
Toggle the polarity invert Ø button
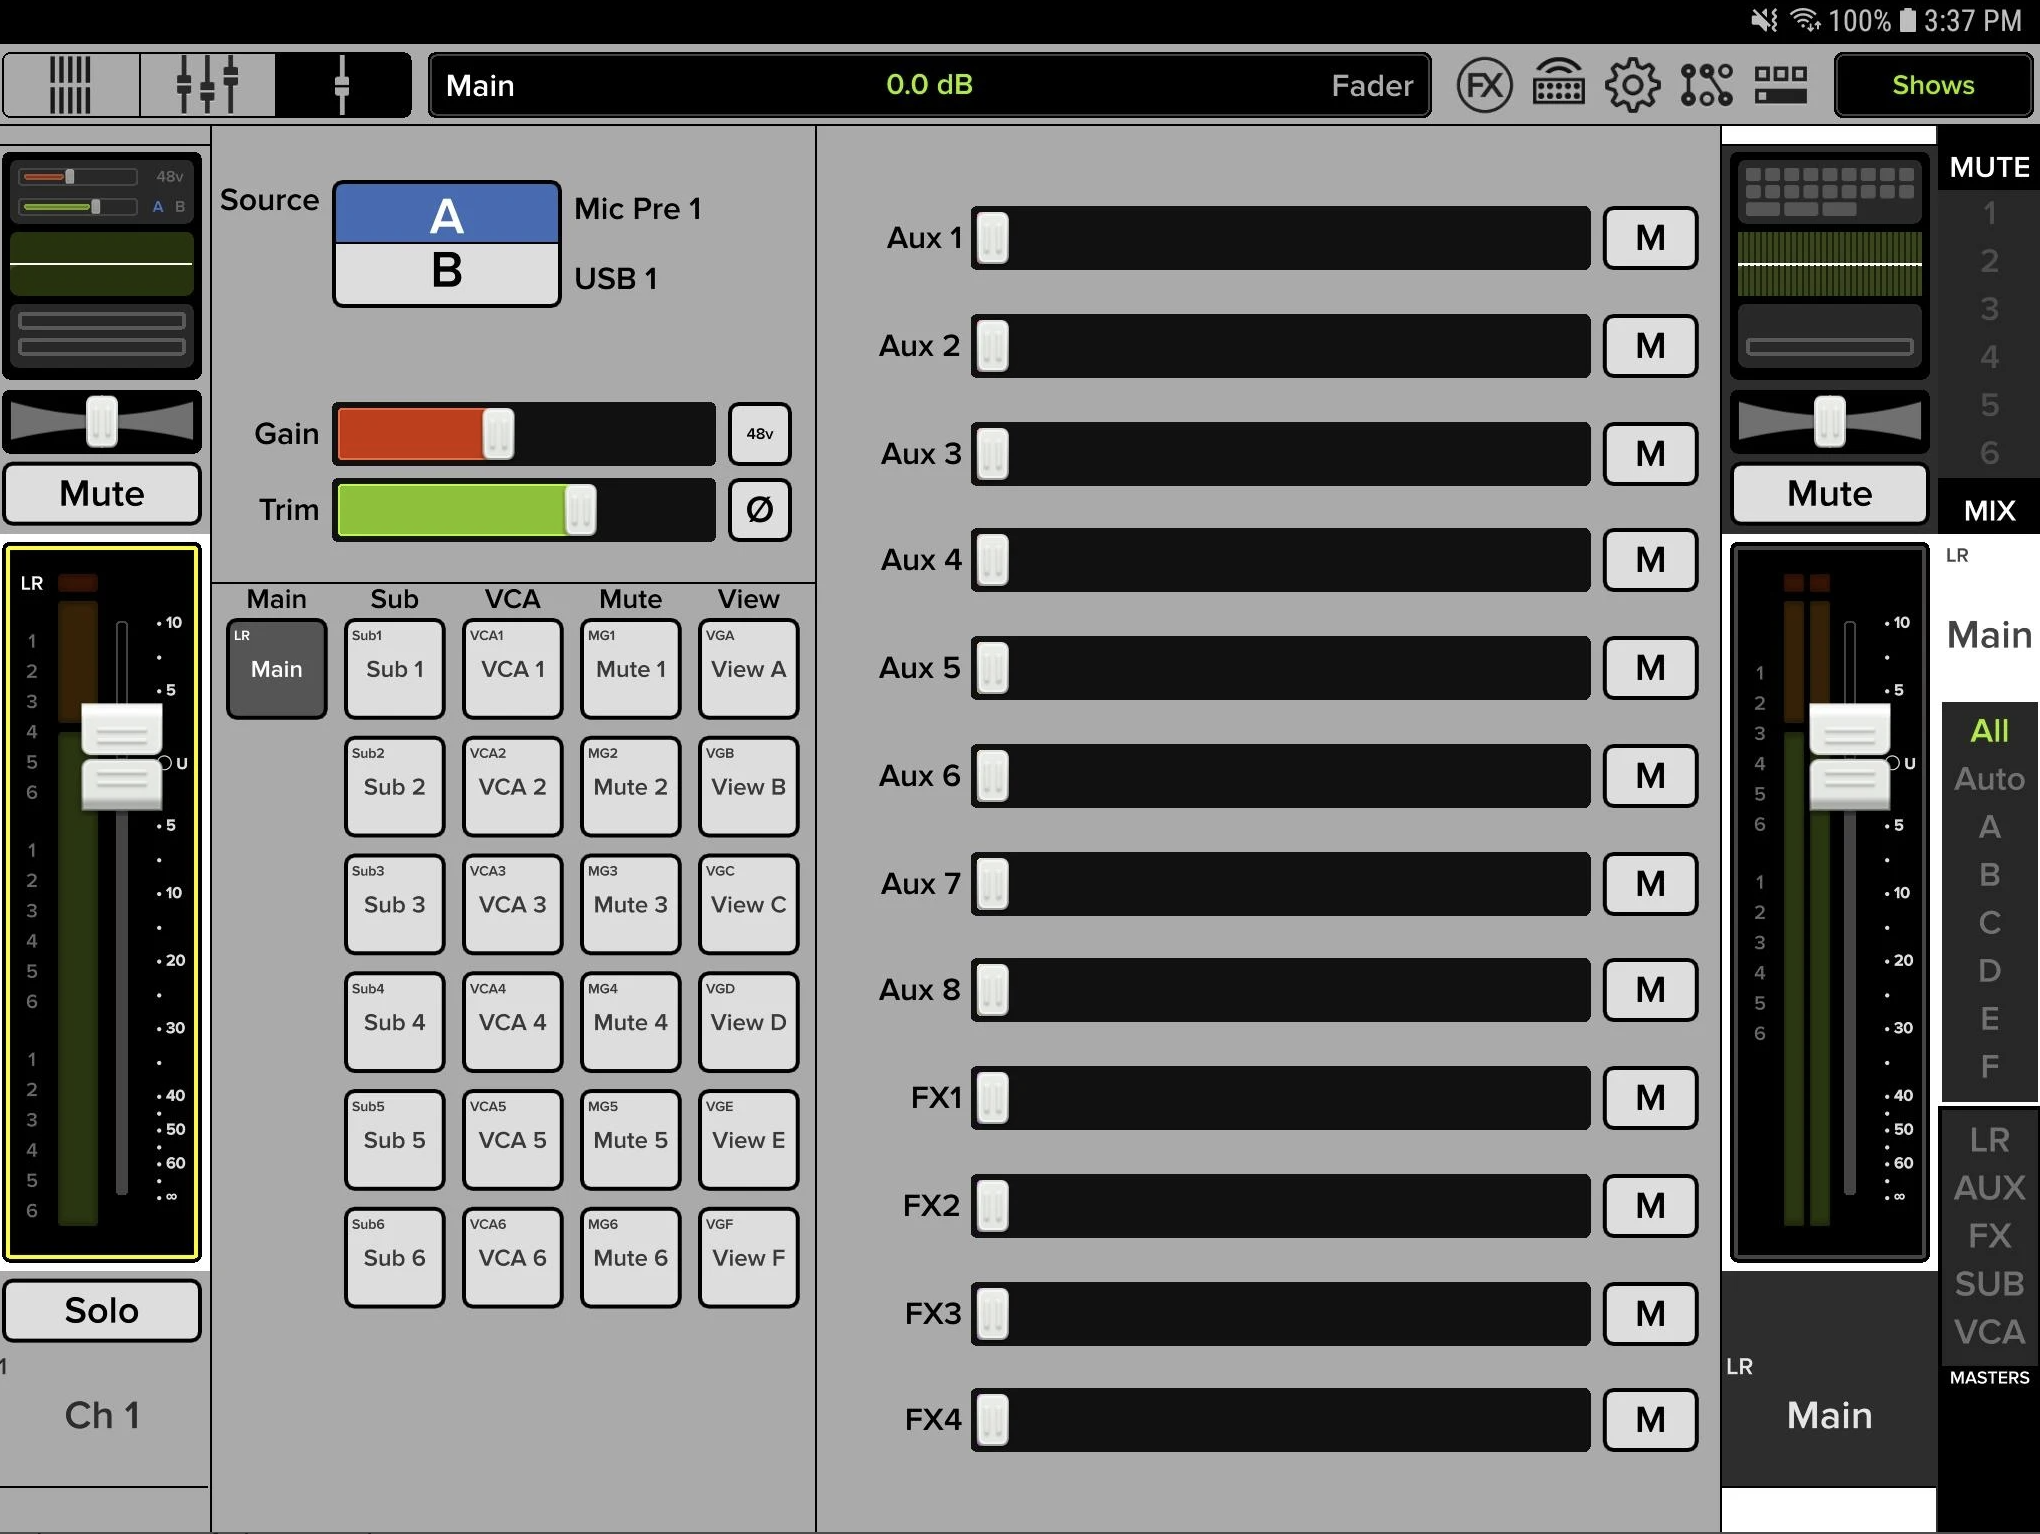click(759, 510)
